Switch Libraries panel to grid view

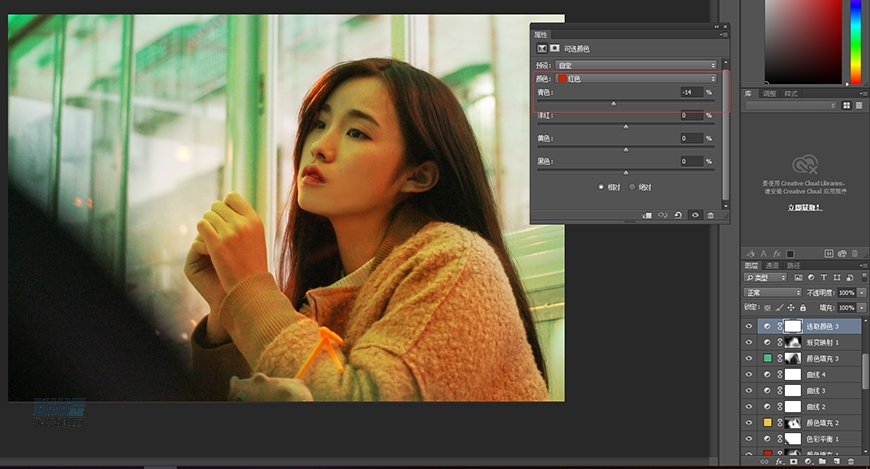tap(846, 105)
